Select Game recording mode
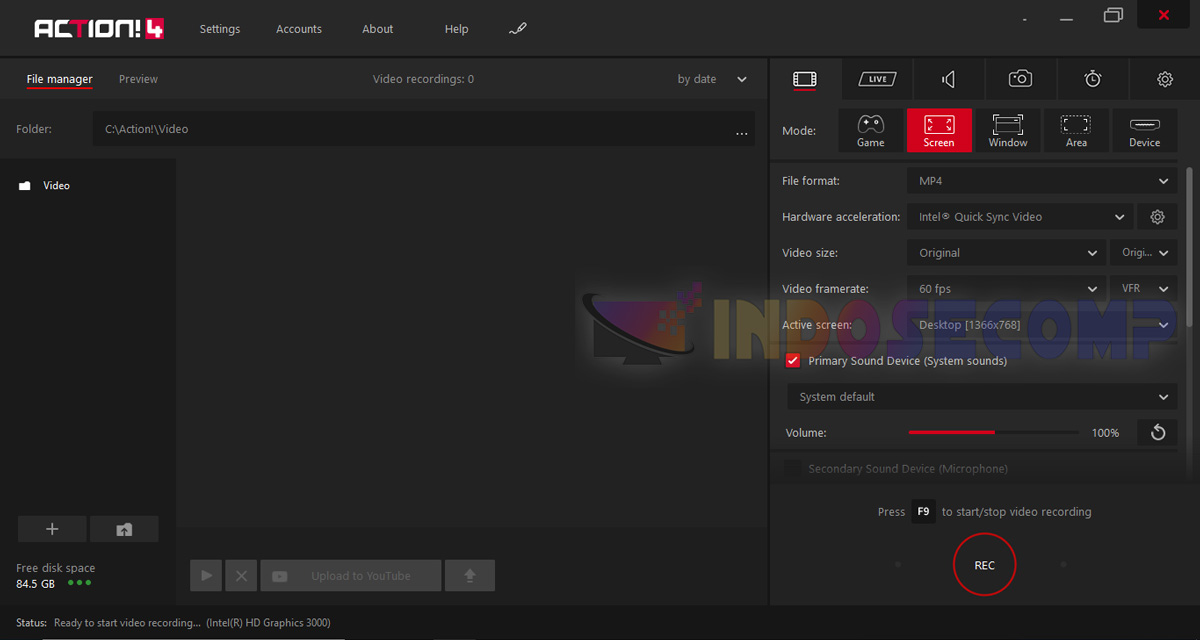The image size is (1200, 640). click(x=871, y=130)
